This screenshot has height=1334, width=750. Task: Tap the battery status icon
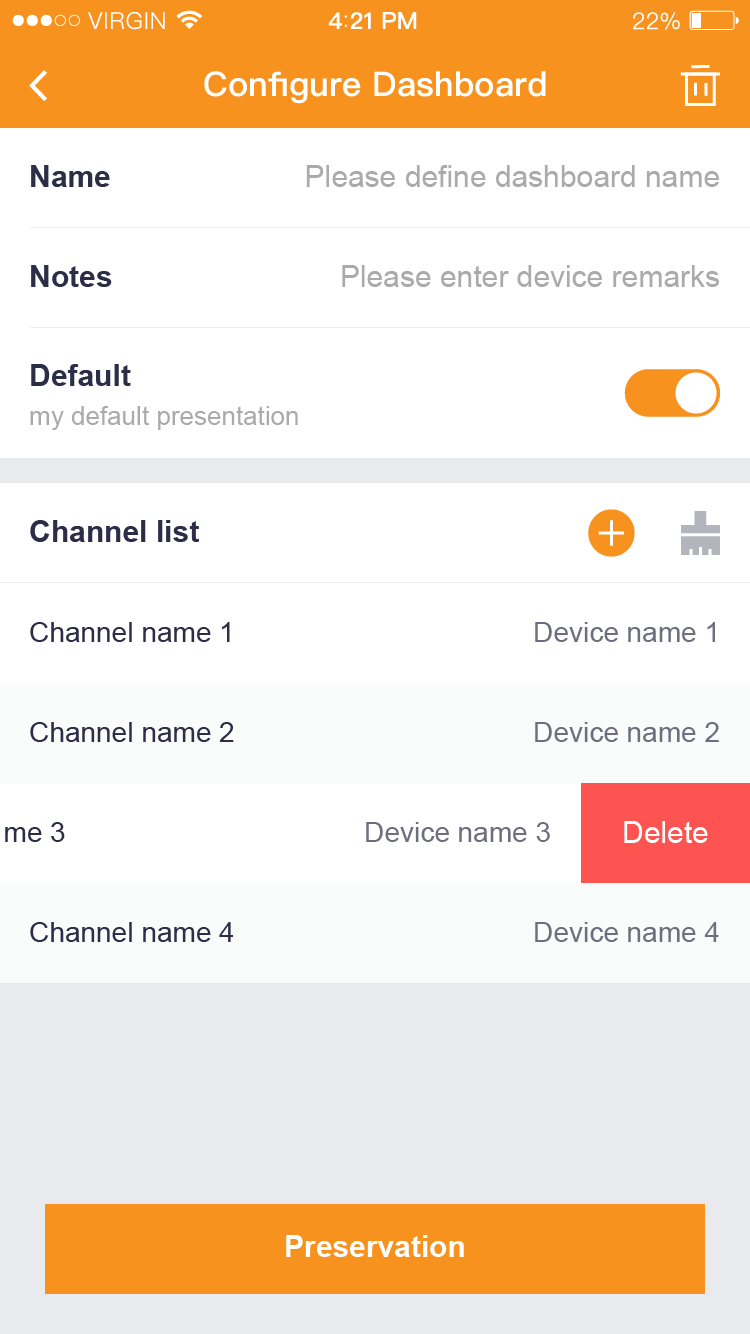[x=713, y=20]
